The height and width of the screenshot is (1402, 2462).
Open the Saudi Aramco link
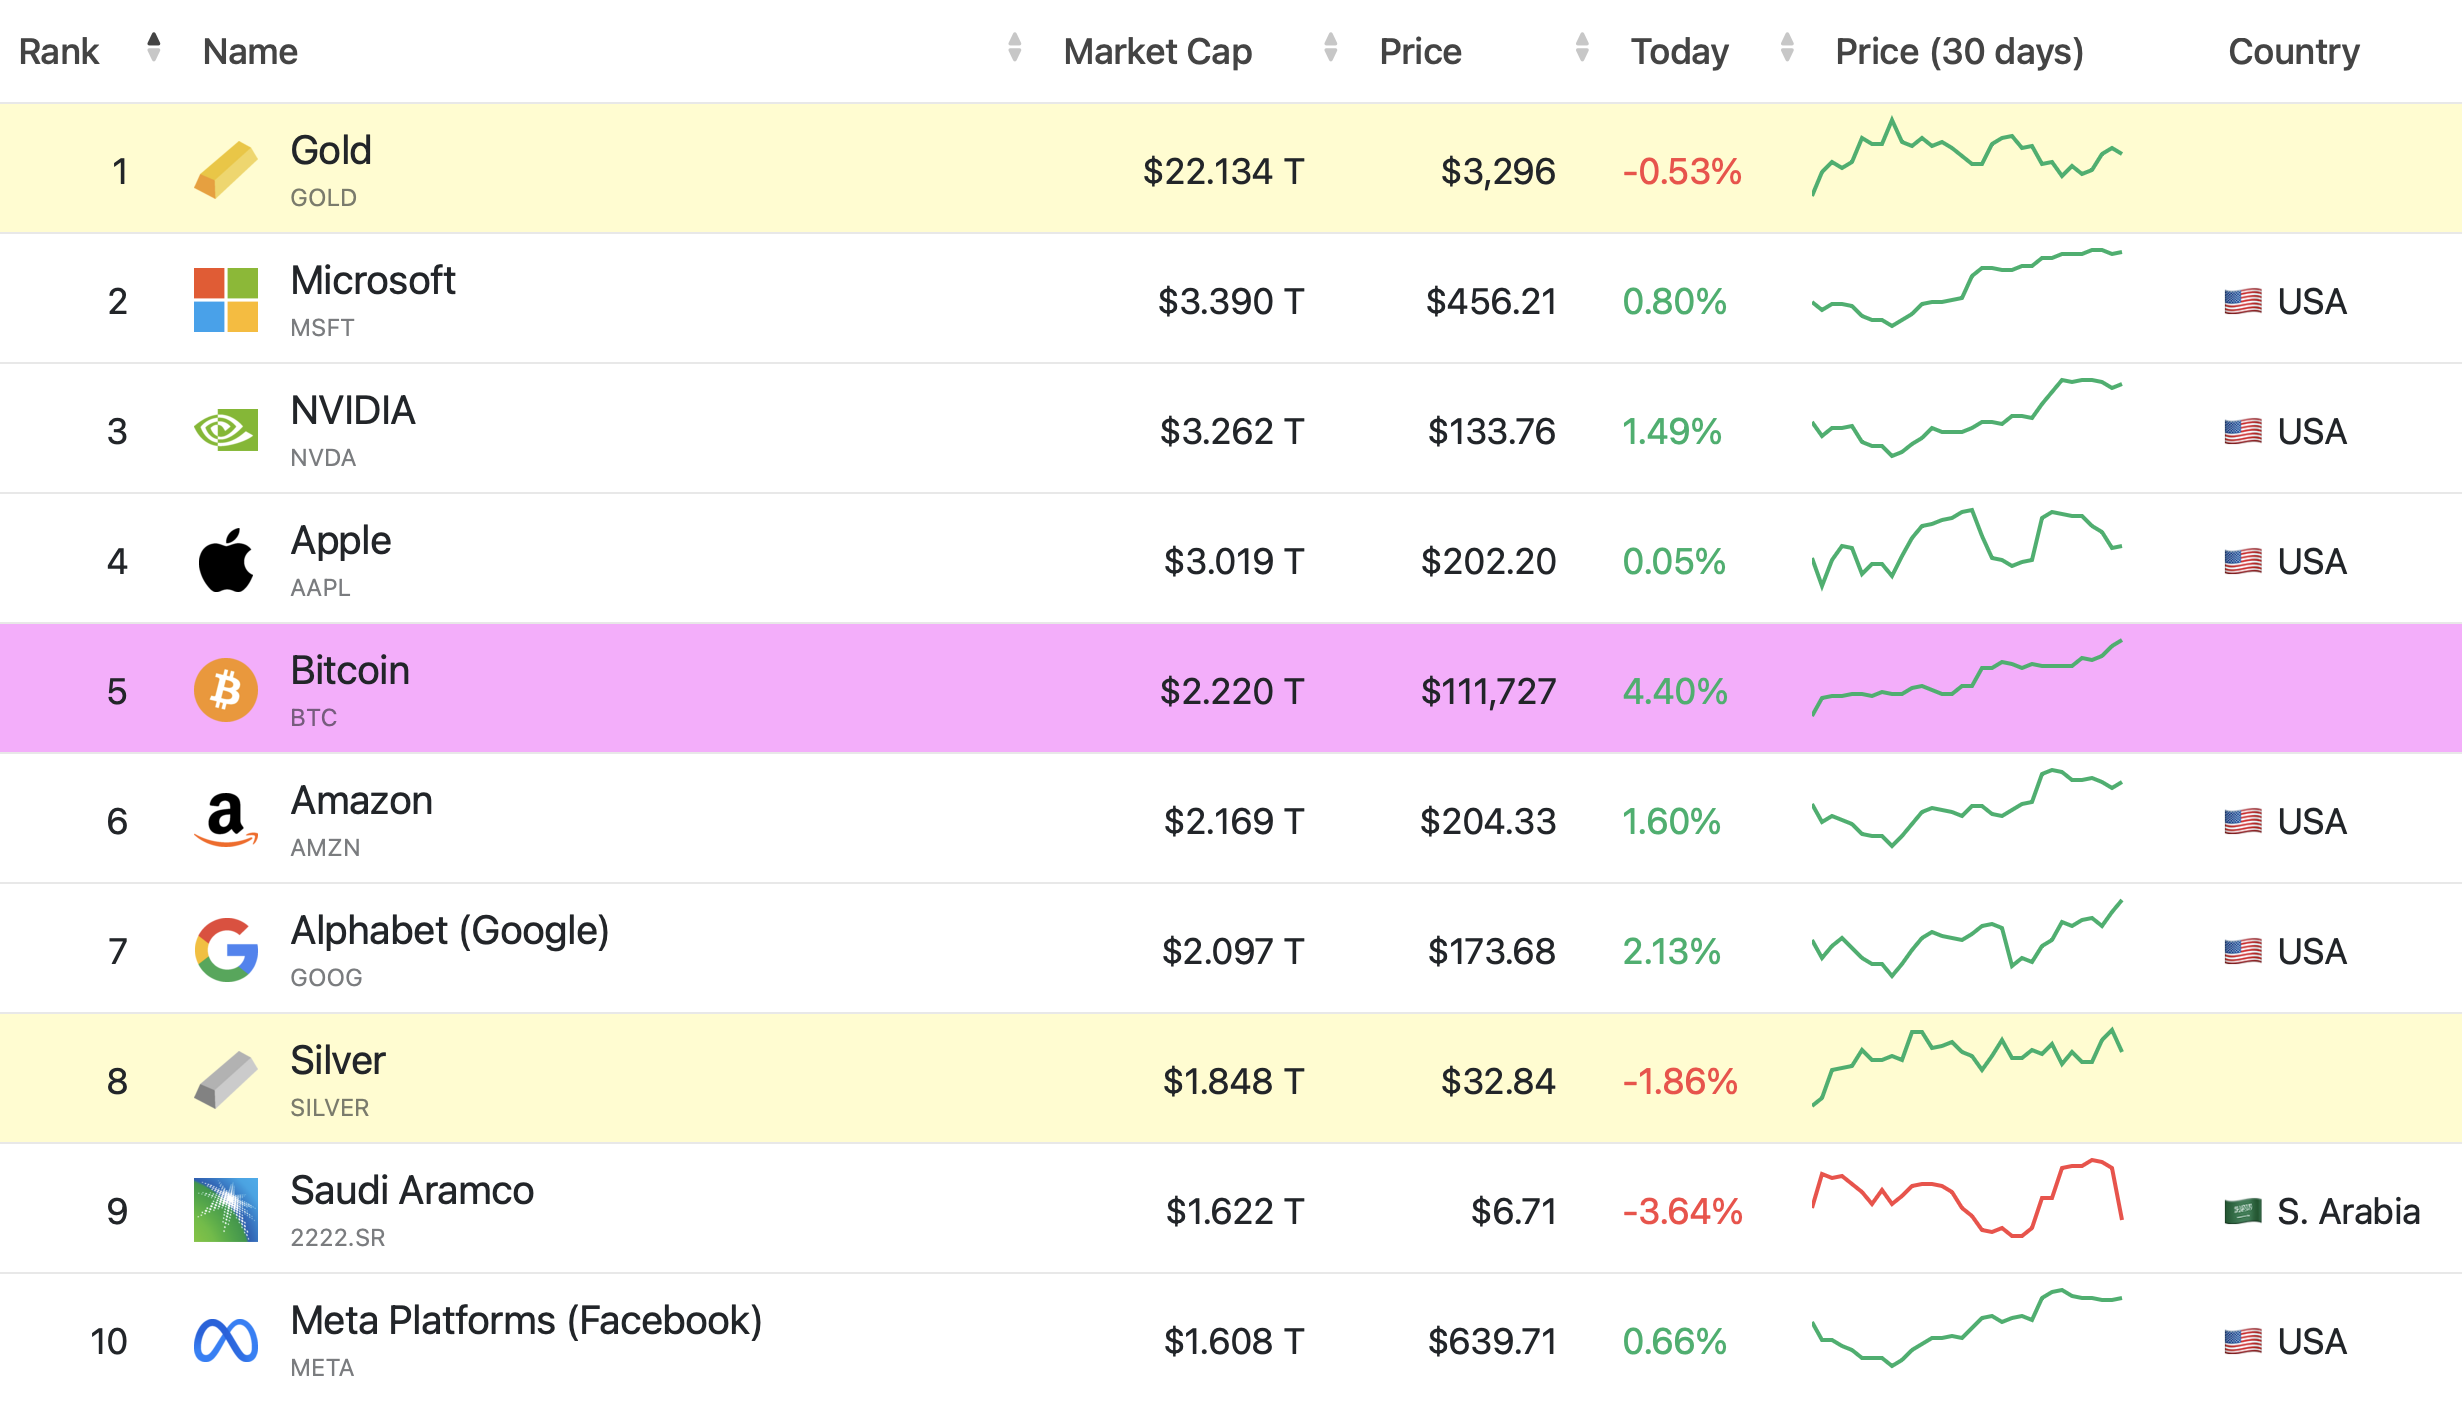(x=412, y=1190)
